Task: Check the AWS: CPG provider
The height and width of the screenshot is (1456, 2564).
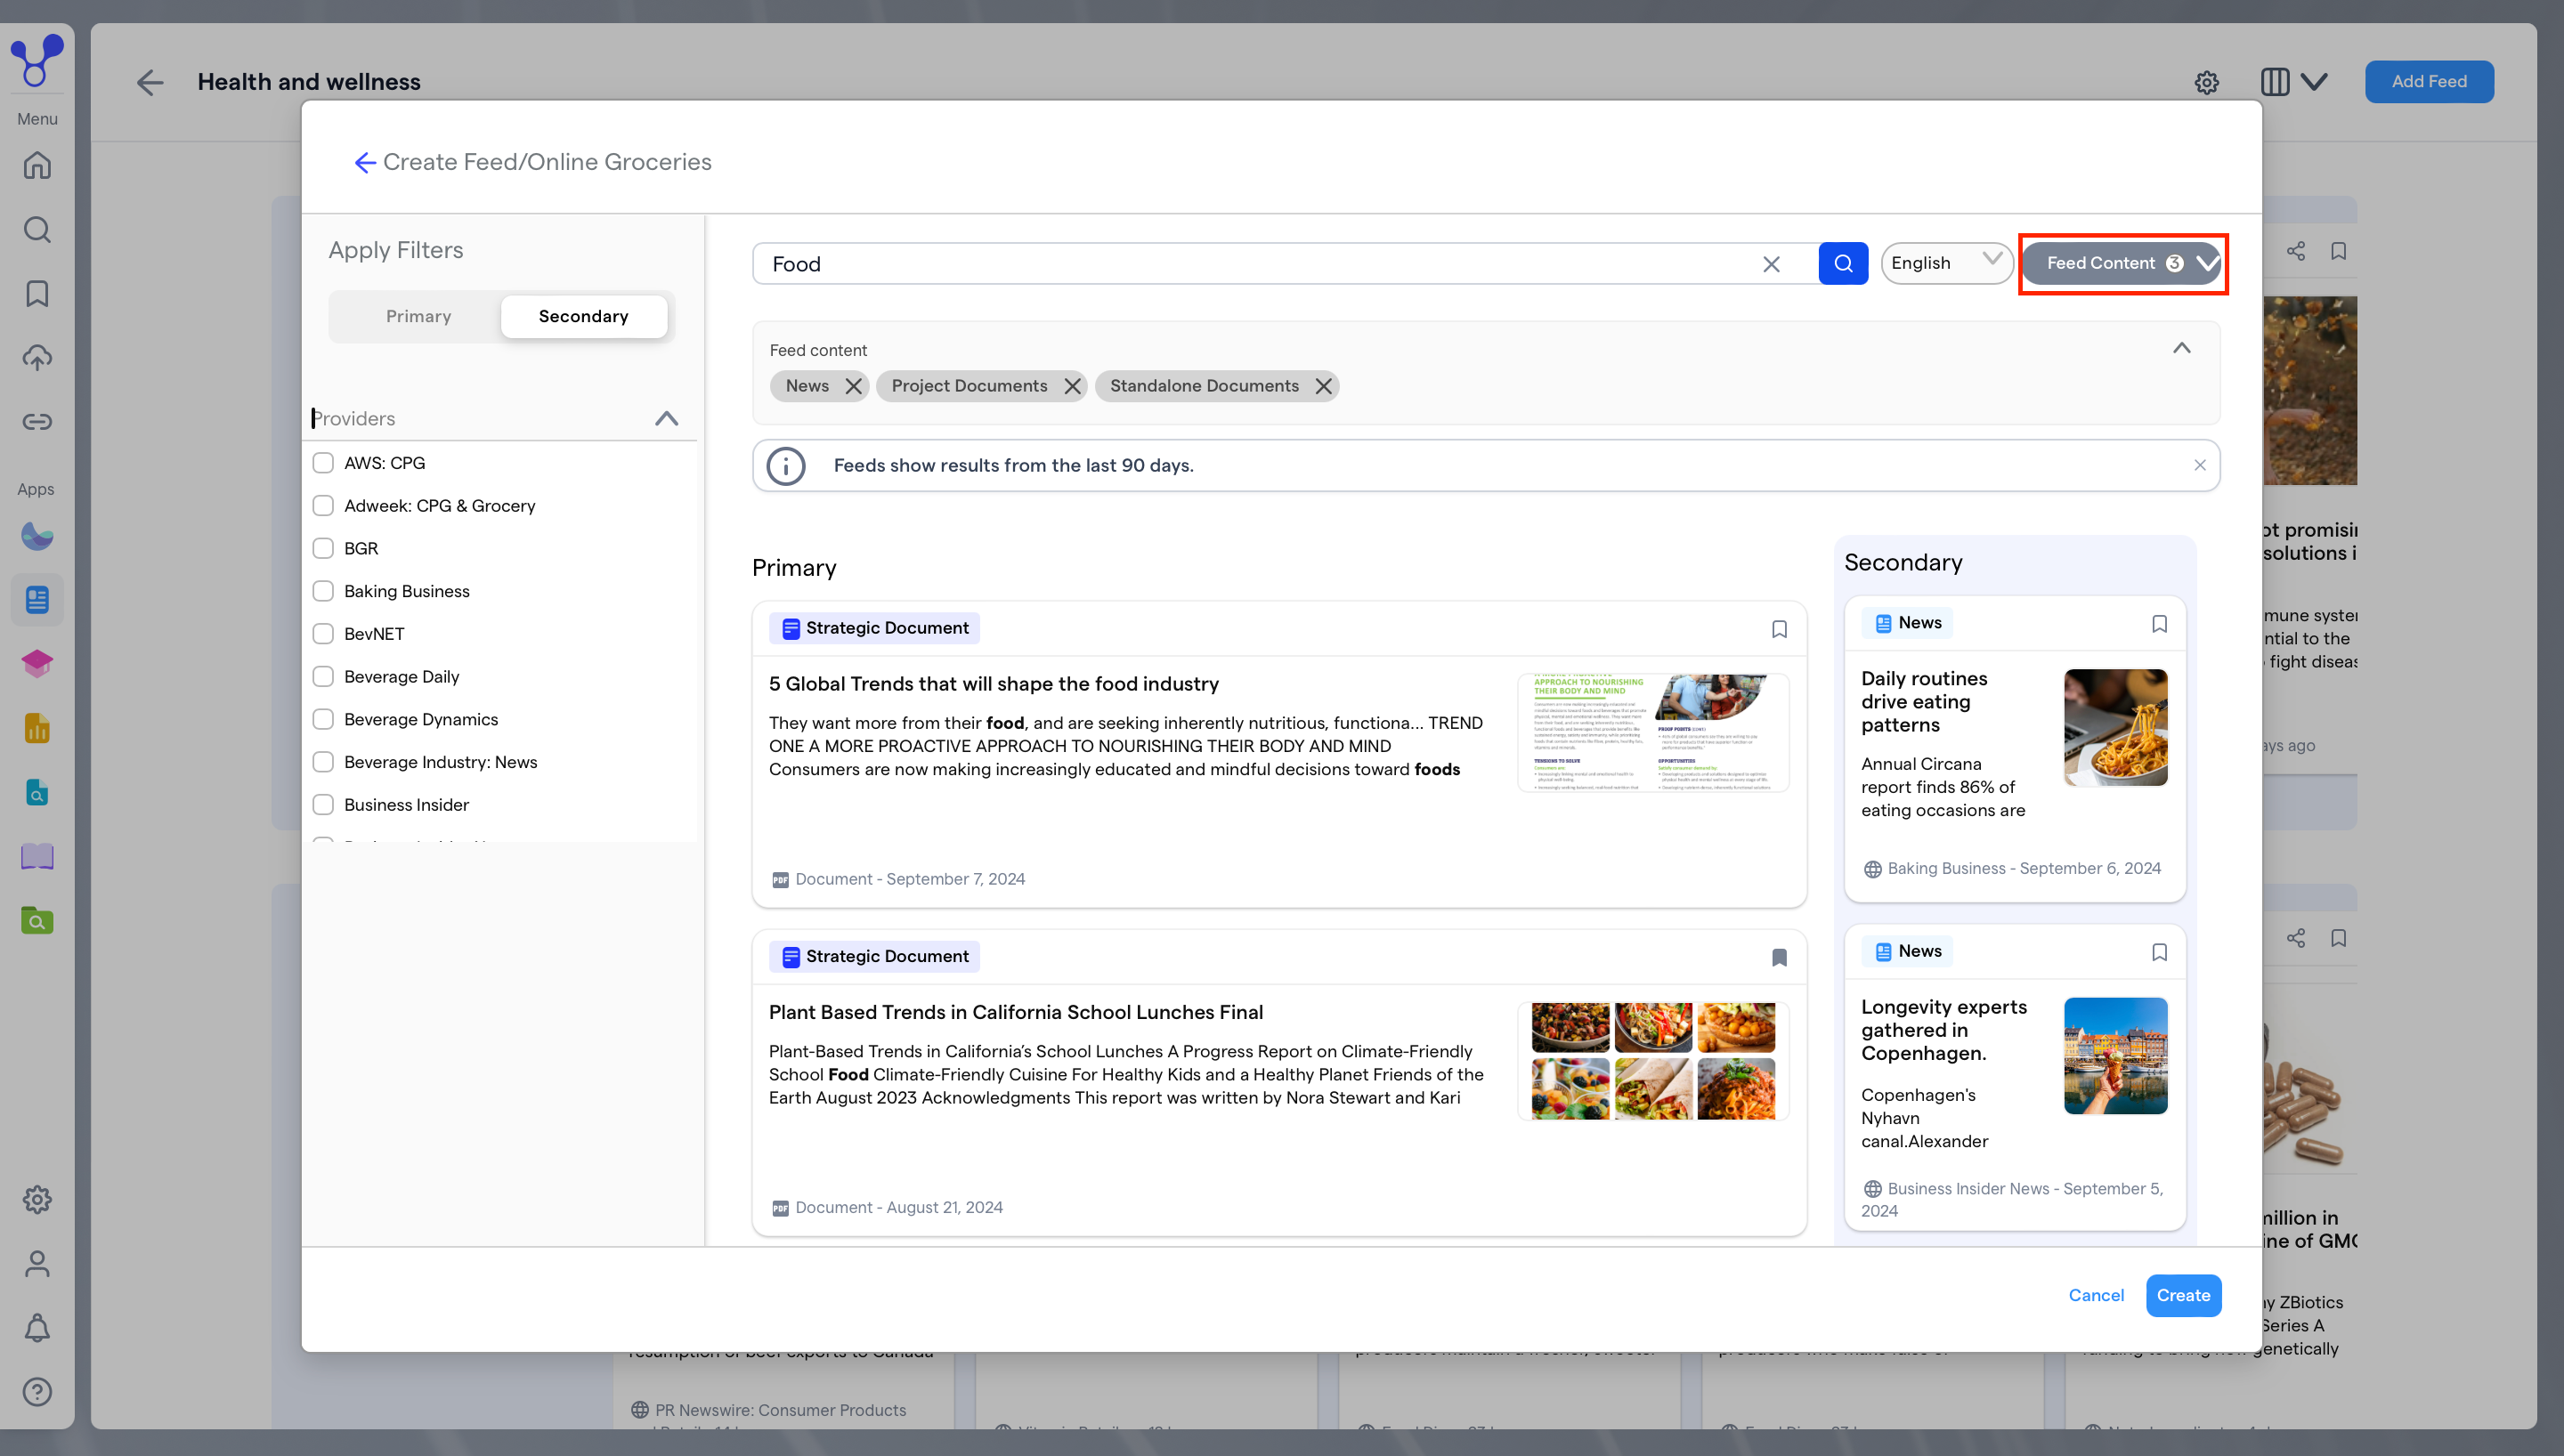Action: (323, 463)
